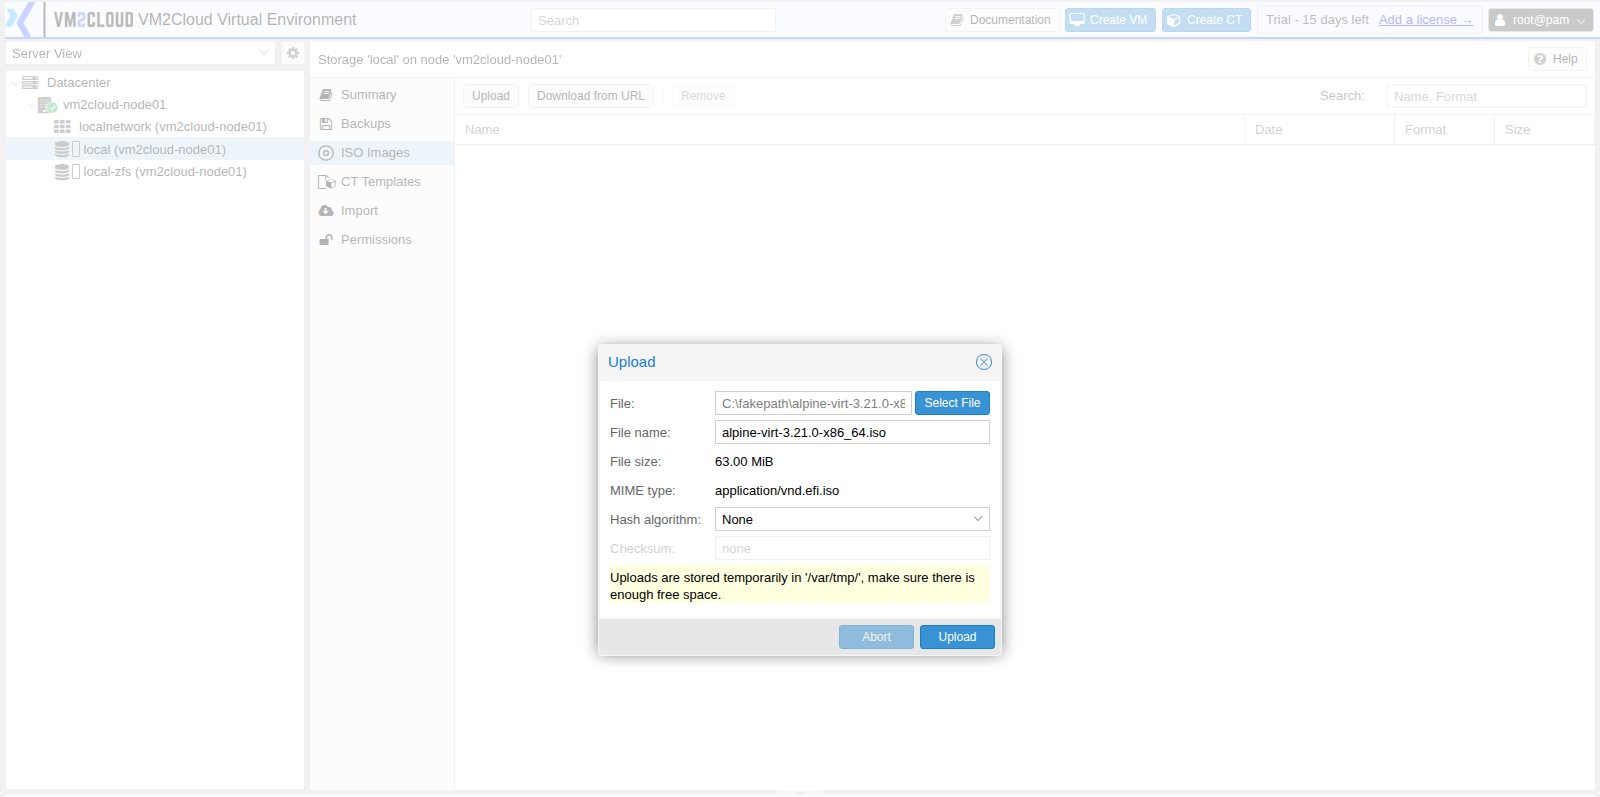1600x797 pixels.
Task: Open the Hash algorithm dropdown
Action: coord(977,519)
